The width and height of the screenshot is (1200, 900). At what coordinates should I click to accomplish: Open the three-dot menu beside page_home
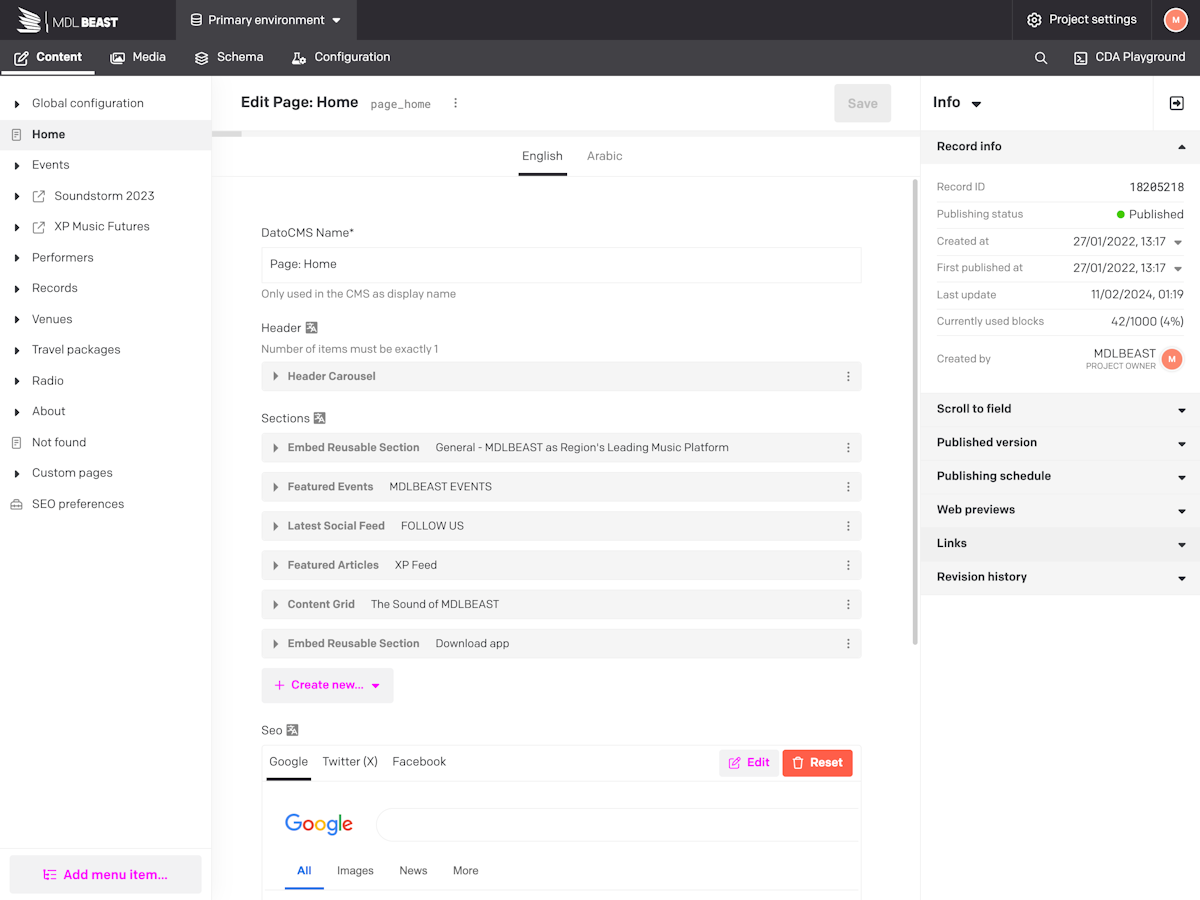(x=455, y=103)
